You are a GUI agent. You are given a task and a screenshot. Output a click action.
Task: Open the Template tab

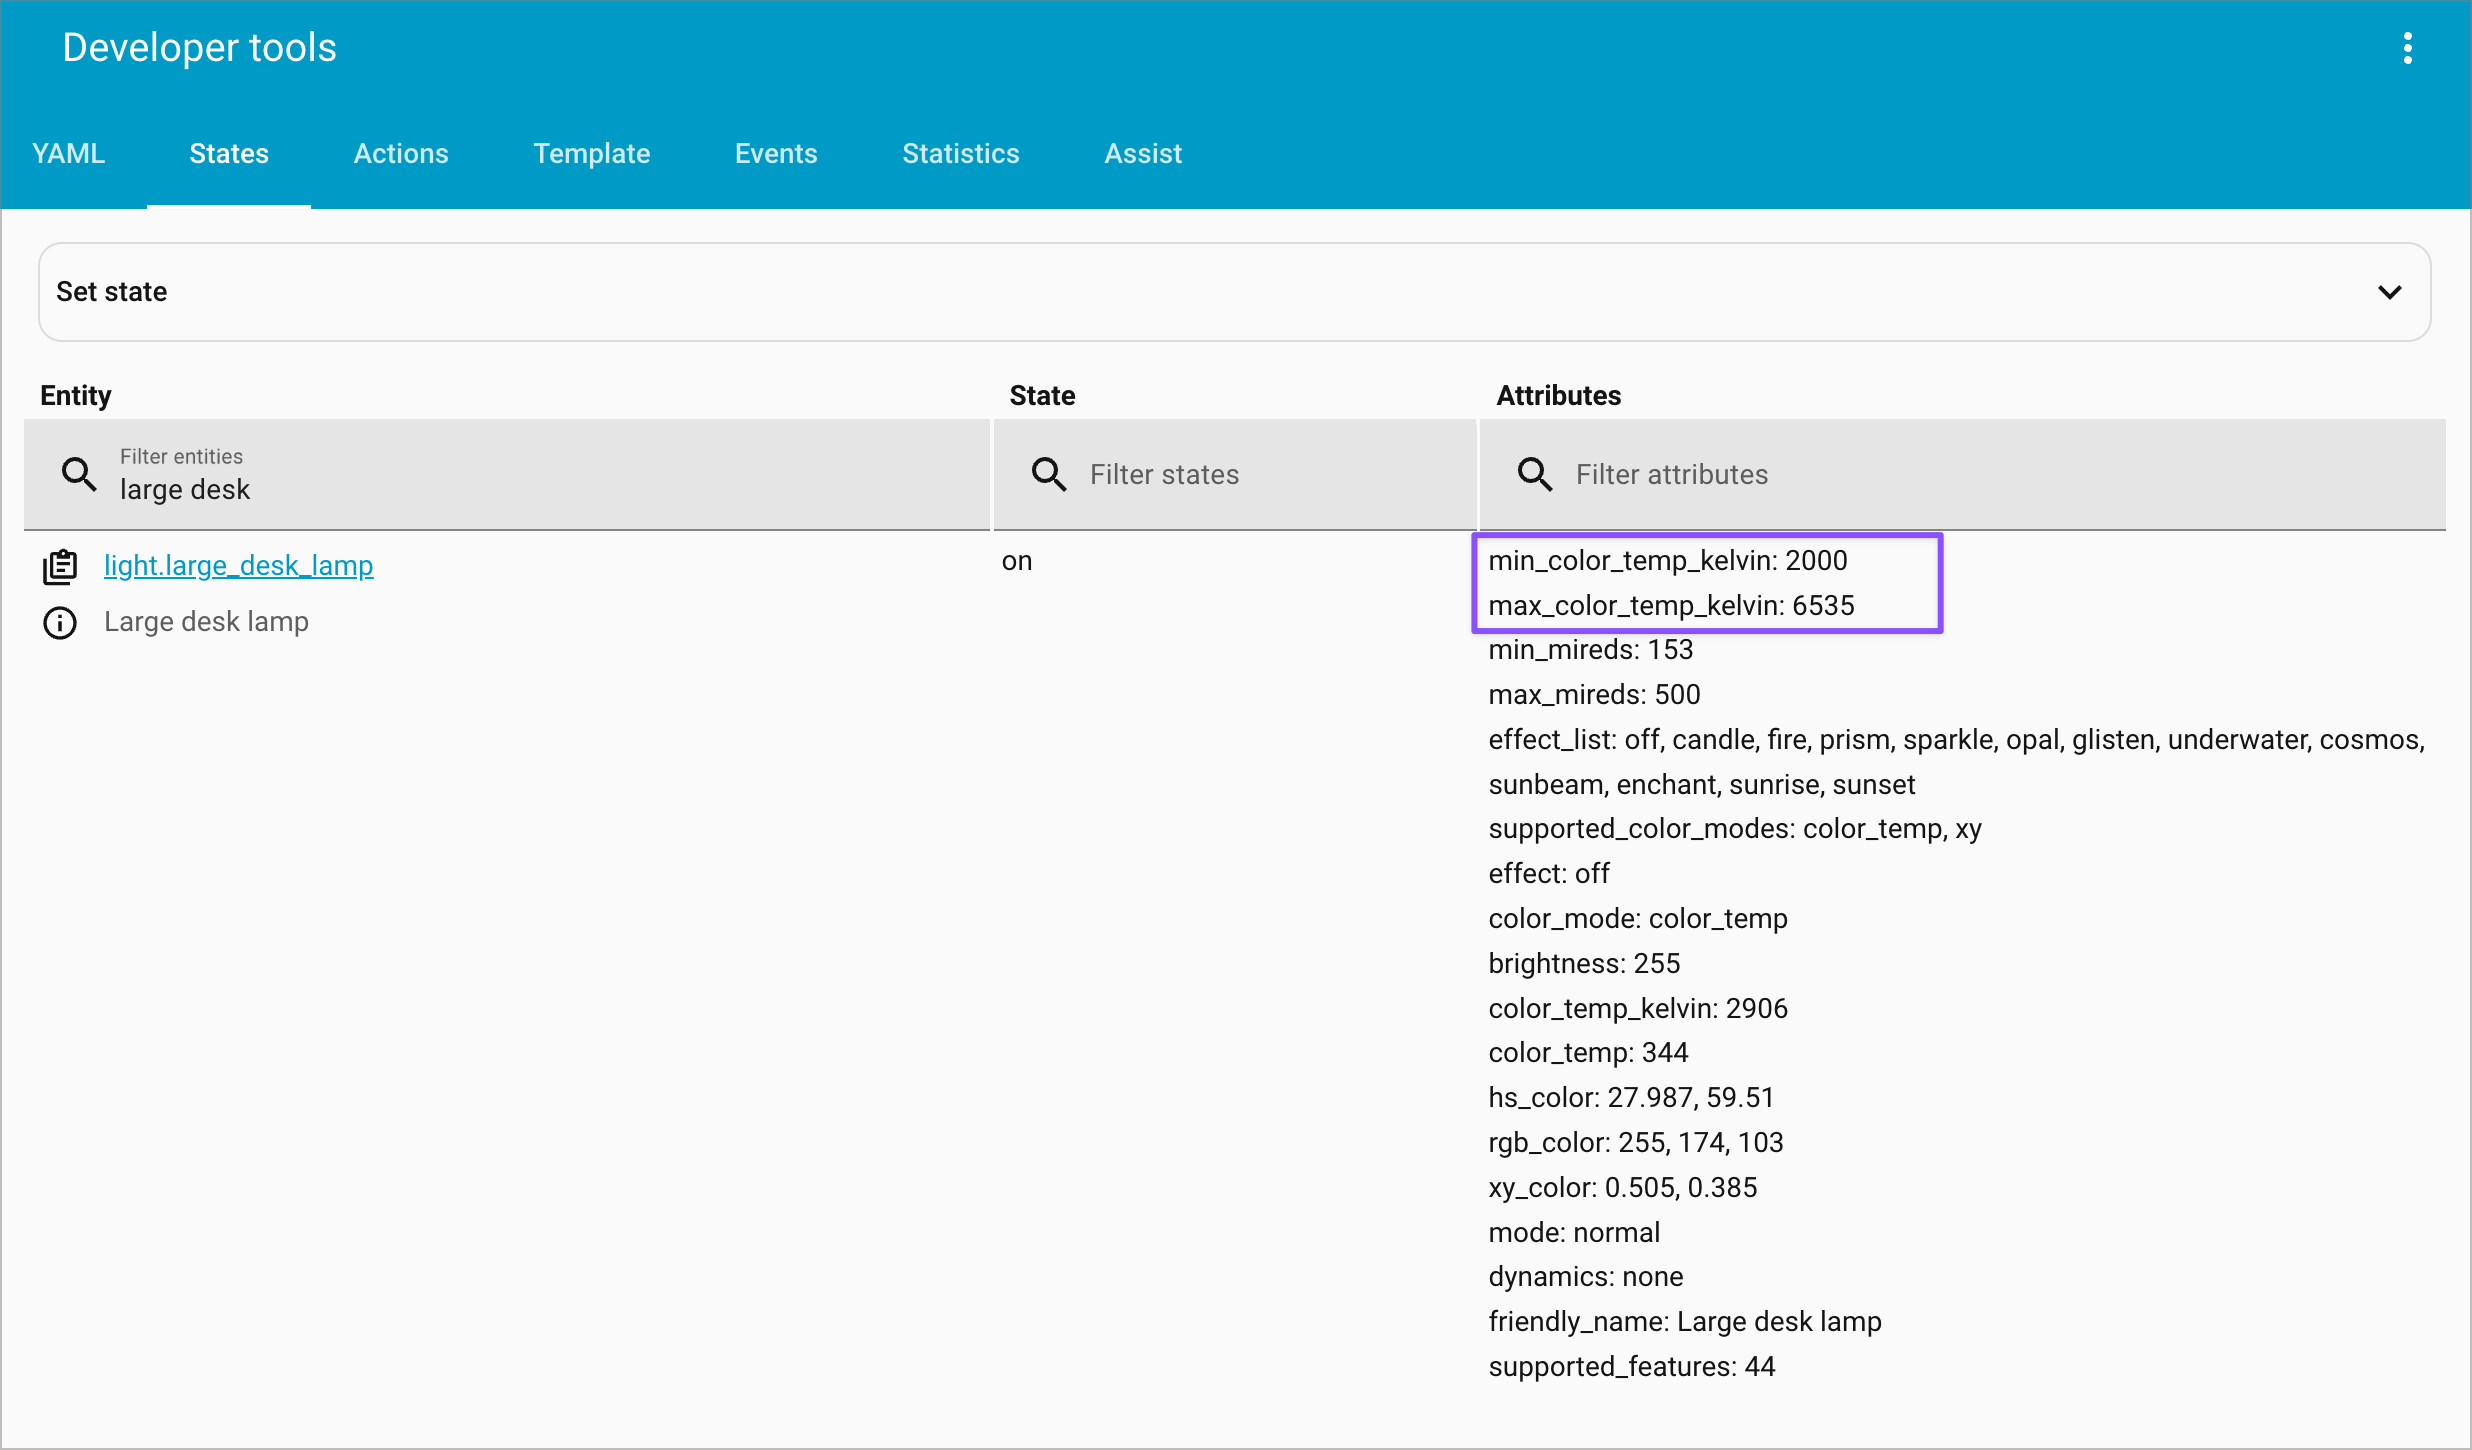click(591, 154)
